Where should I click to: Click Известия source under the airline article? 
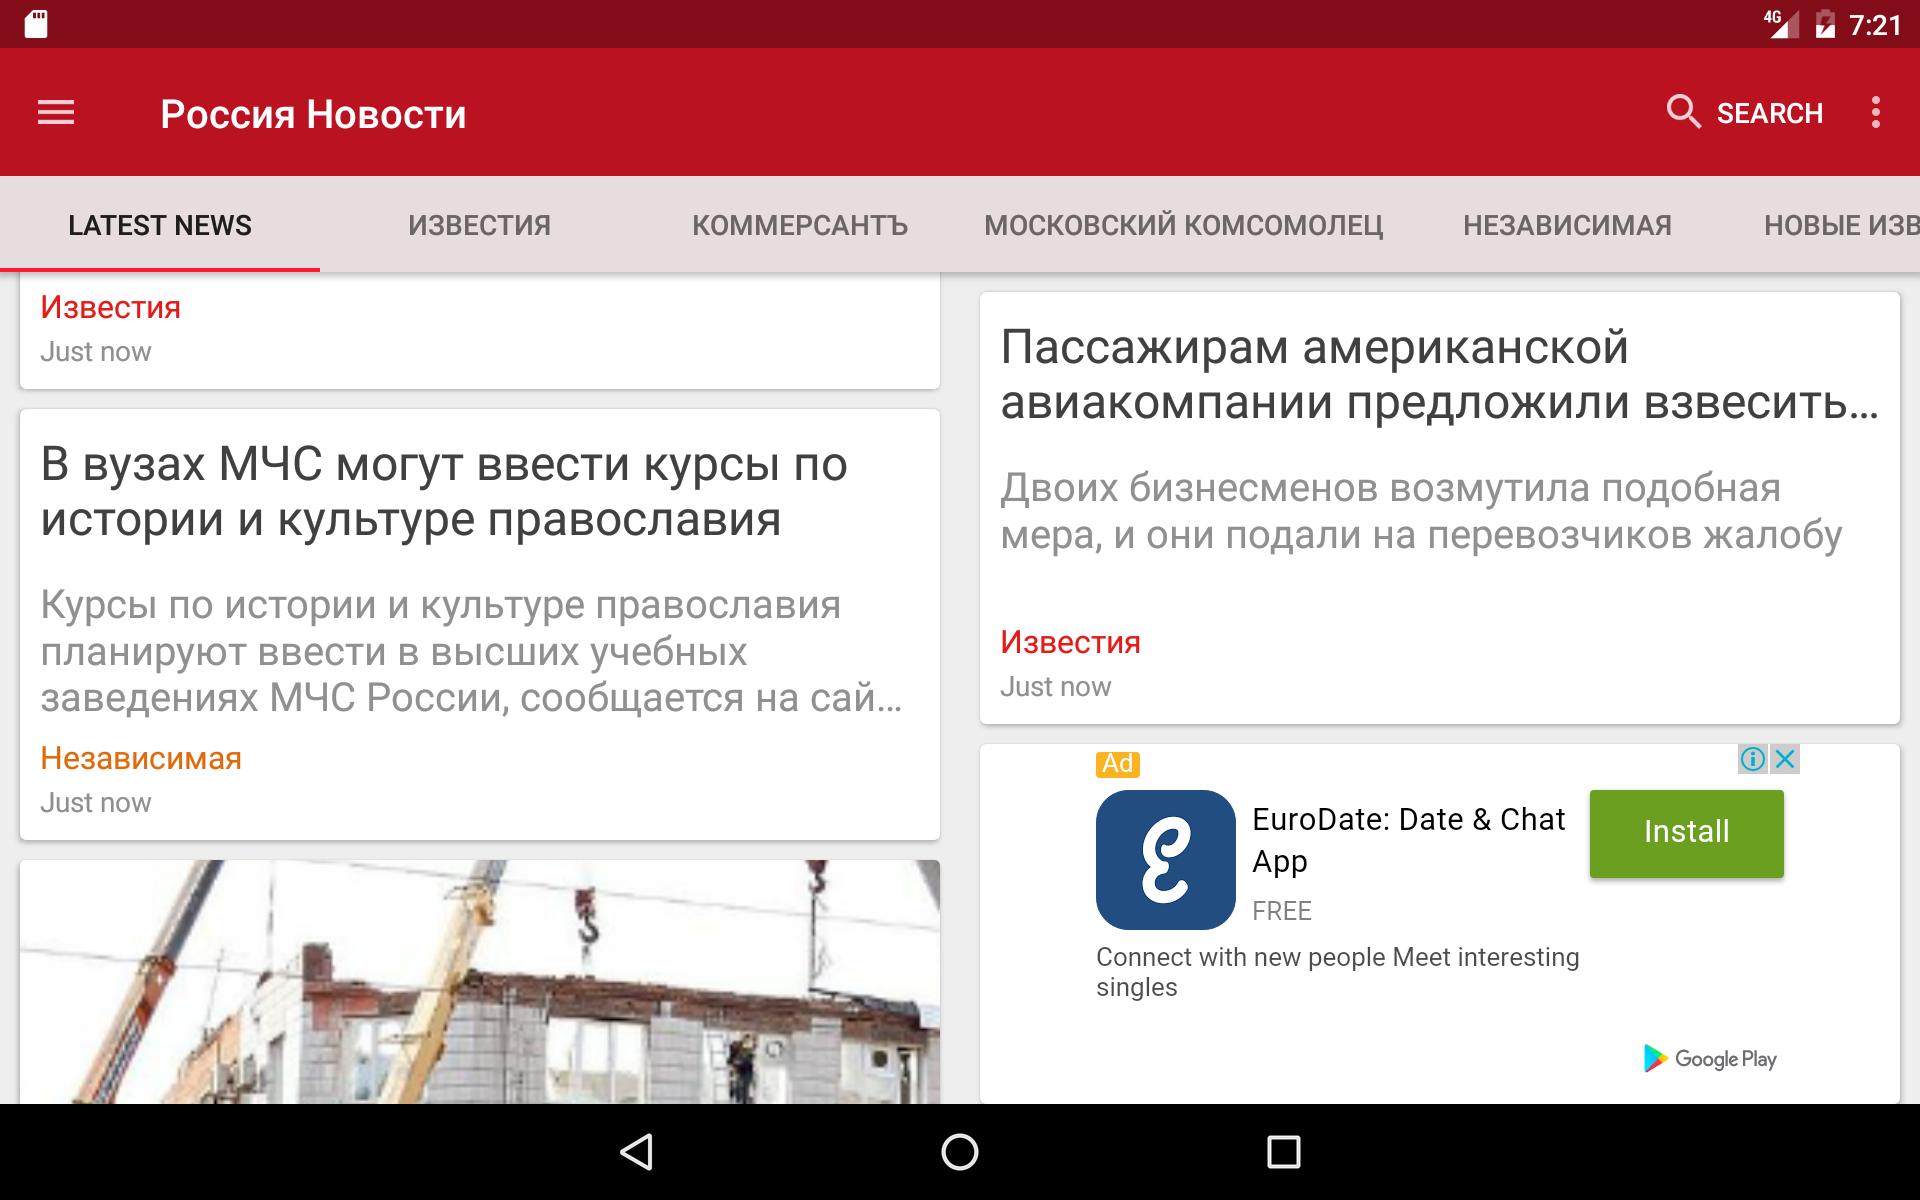pos(1070,642)
